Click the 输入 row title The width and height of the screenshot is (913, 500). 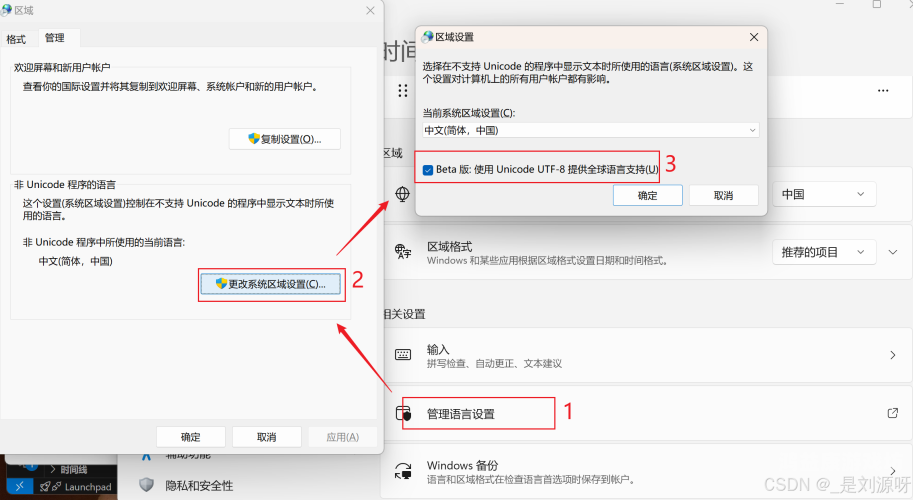point(438,349)
